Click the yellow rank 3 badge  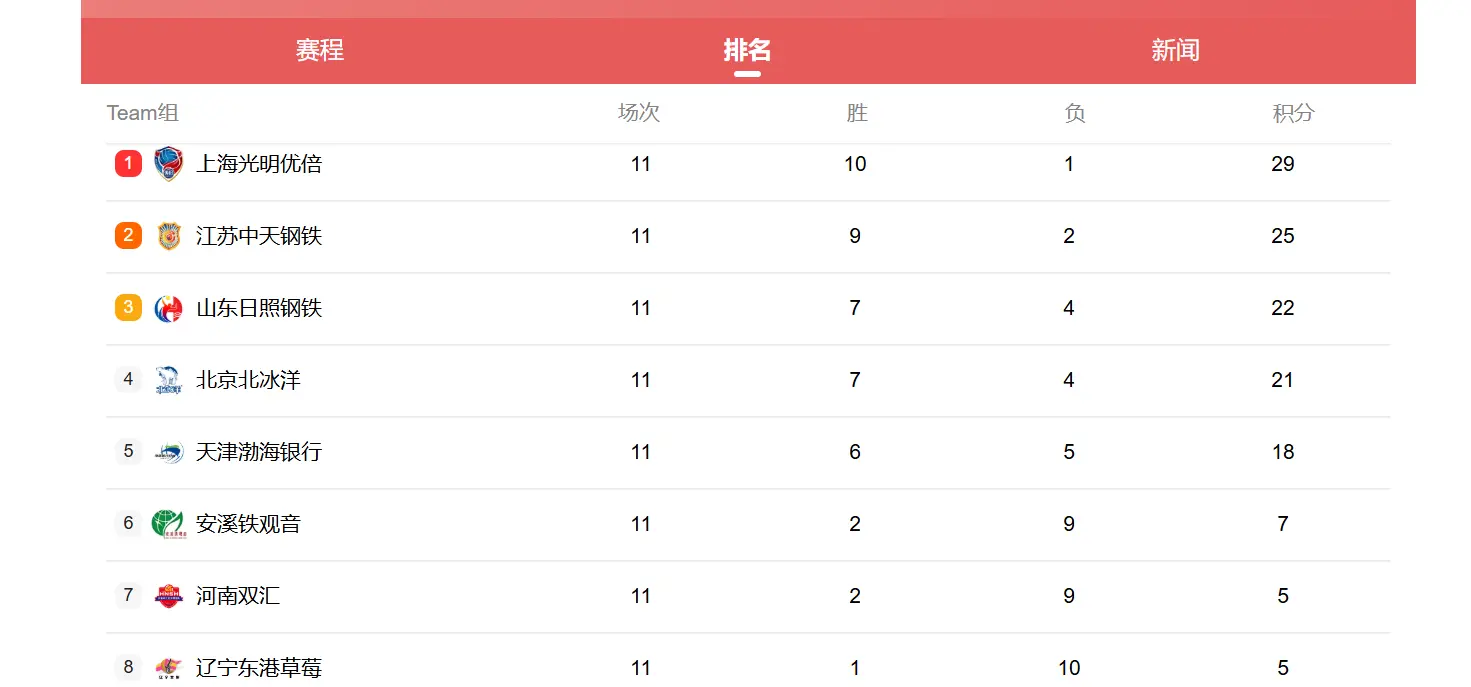(x=128, y=308)
